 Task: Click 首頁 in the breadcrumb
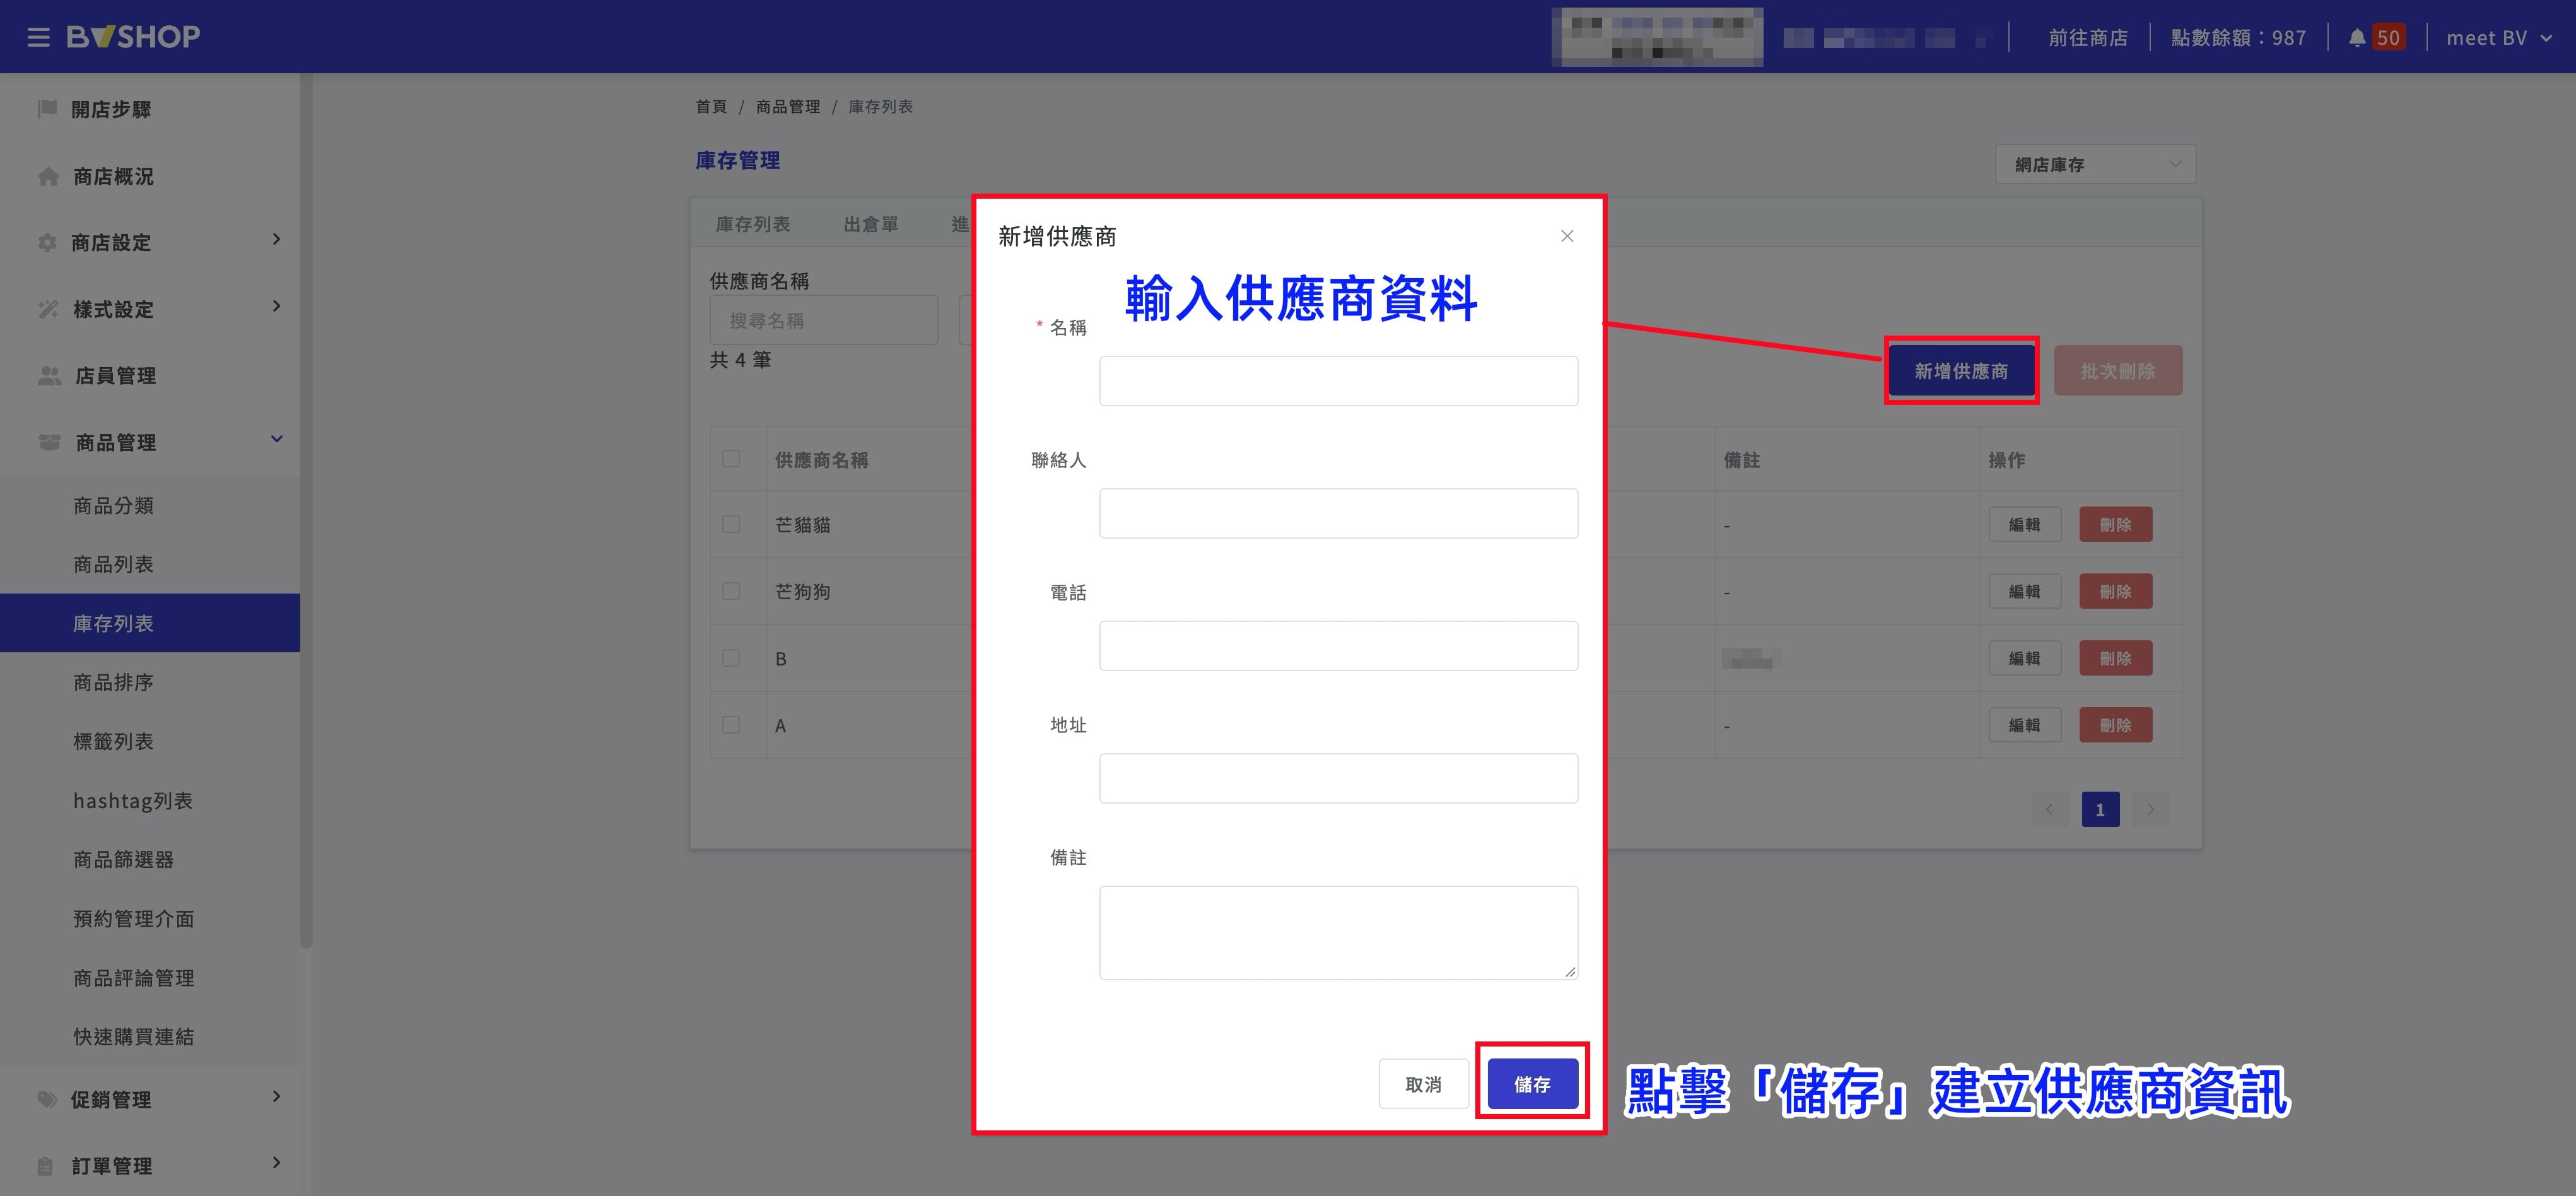pyautogui.click(x=711, y=106)
